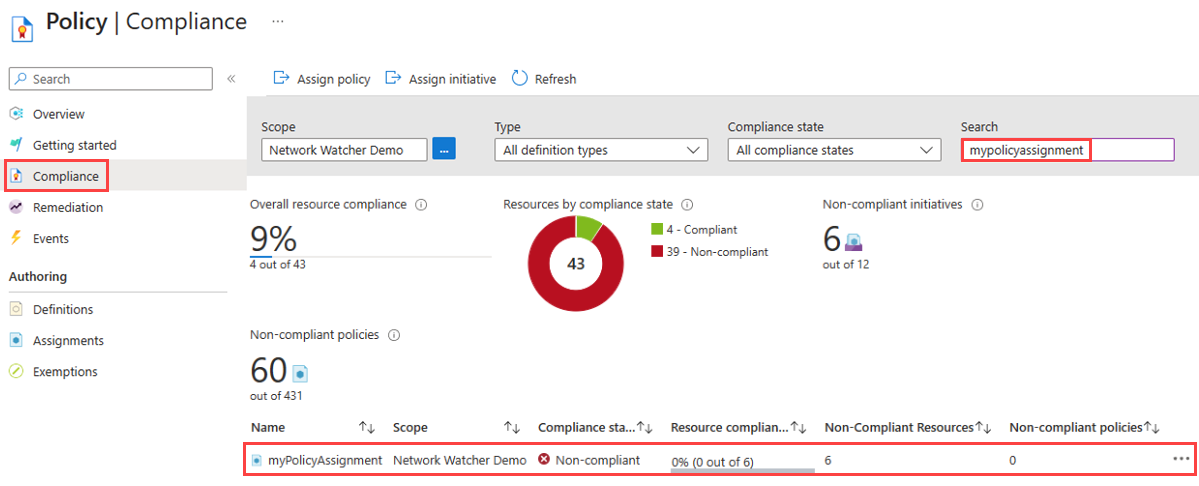
Task: Open the Type definition dropdown
Action: coord(601,150)
